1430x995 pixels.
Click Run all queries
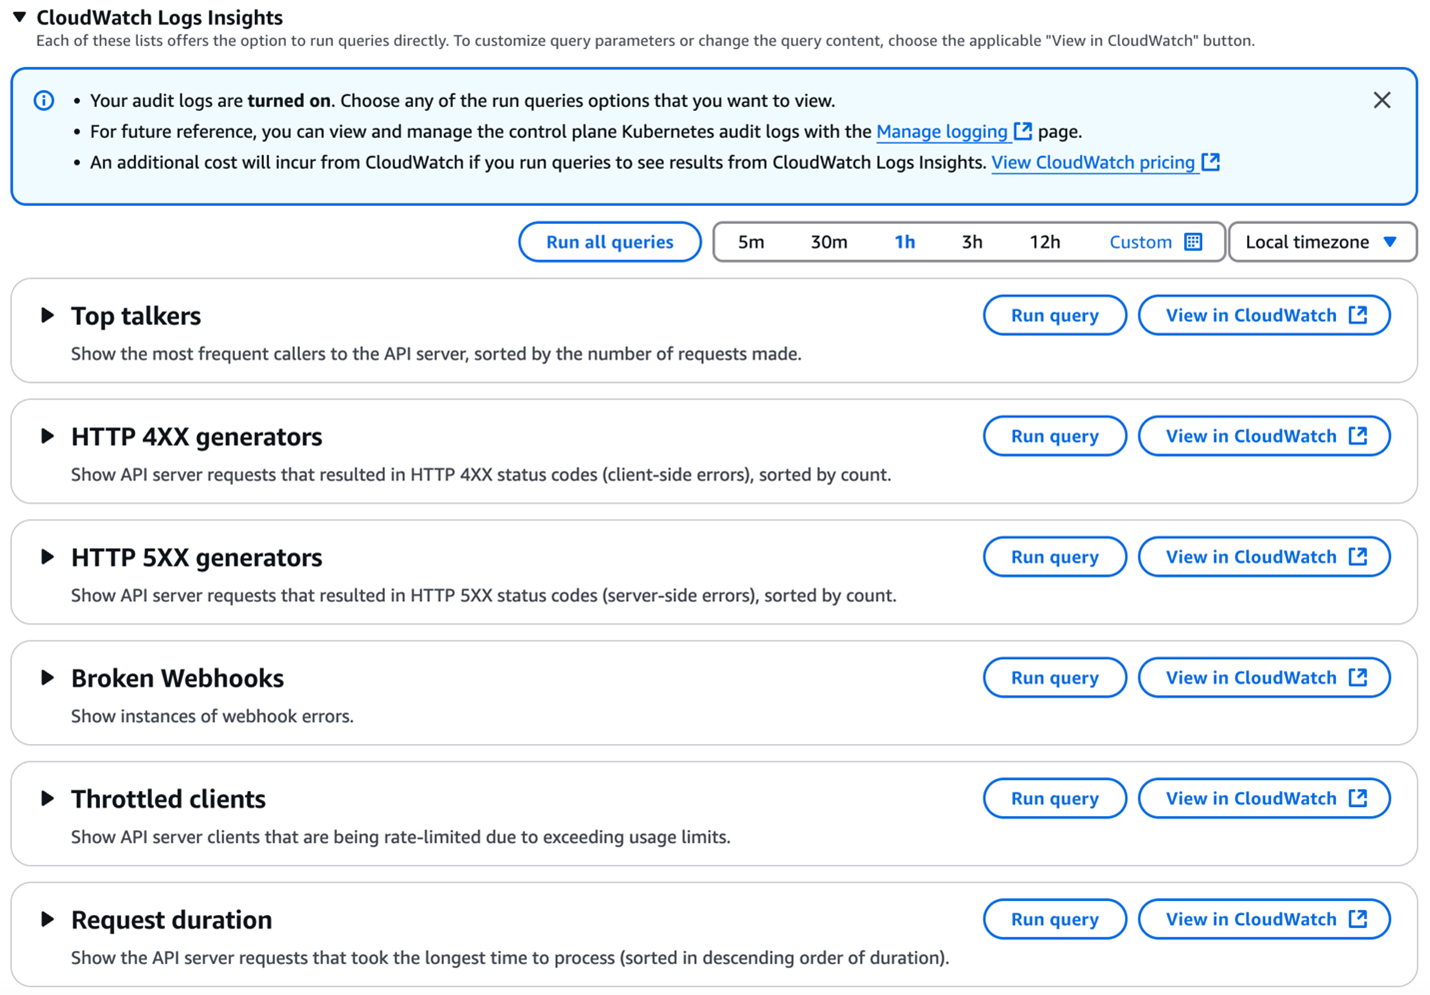pyautogui.click(x=609, y=241)
